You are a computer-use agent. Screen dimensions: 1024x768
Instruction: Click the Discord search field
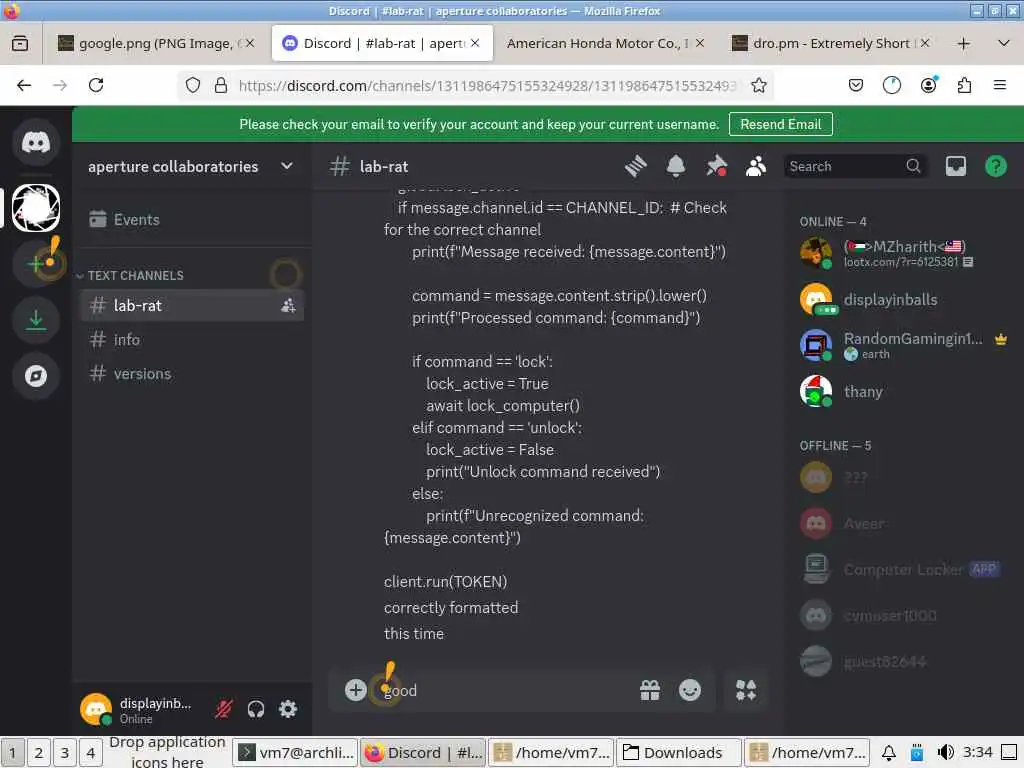pos(855,167)
